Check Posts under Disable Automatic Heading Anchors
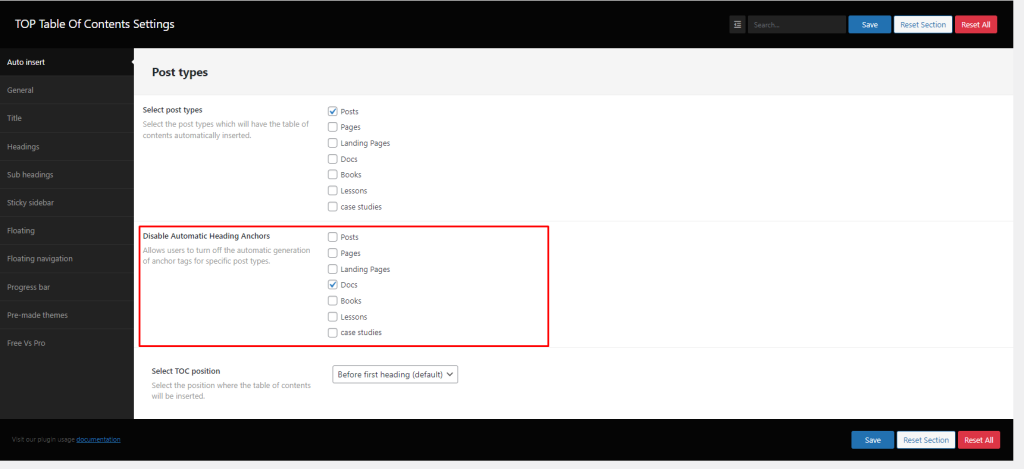Image resolution: width=1024 pixels, height=469 pixels. coord(332,237)
